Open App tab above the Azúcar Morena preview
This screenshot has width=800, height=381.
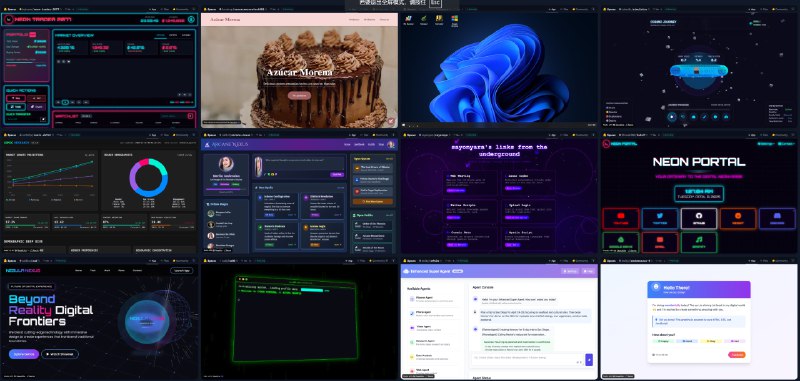click(354, 9)
